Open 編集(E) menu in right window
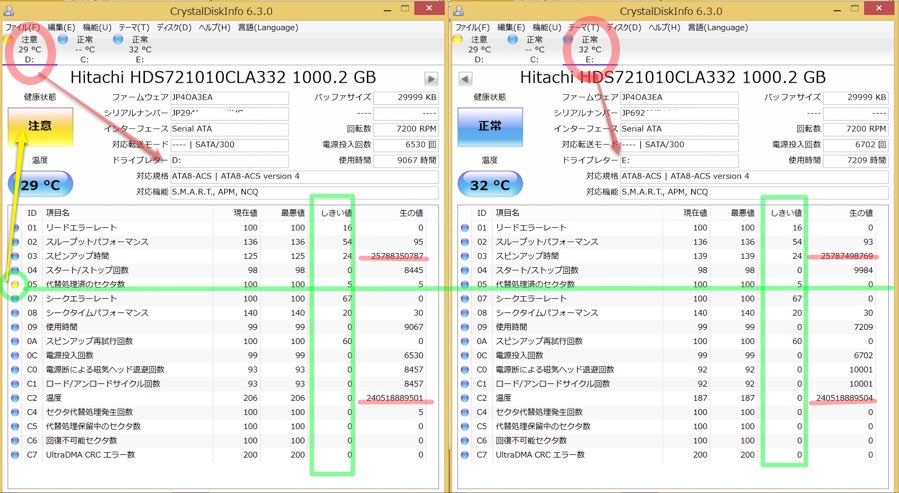 (511, 28)
